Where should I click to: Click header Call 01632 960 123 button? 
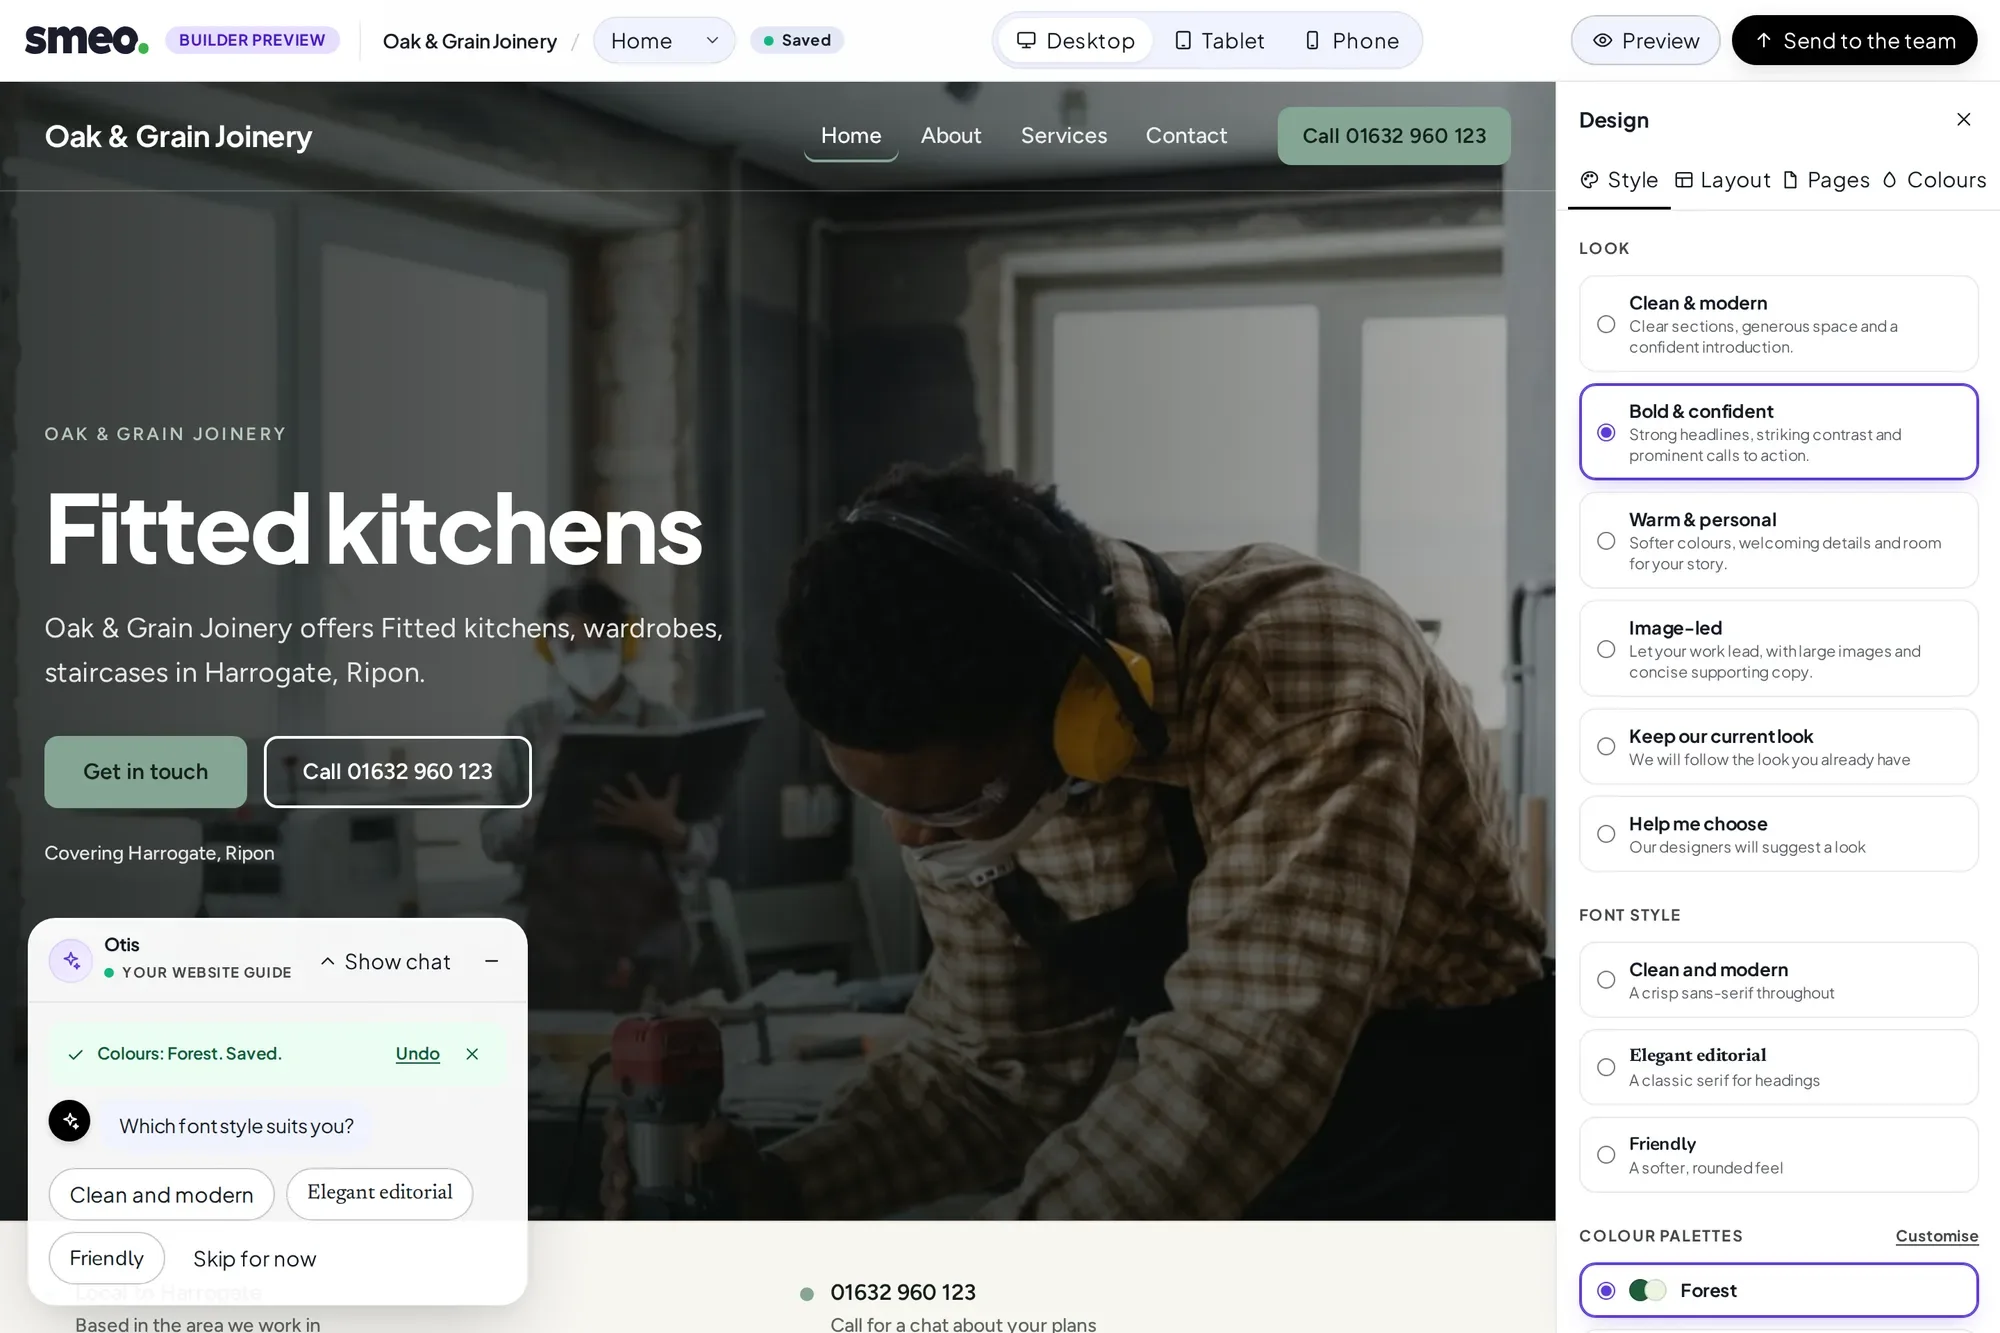tap(1394, 136)
